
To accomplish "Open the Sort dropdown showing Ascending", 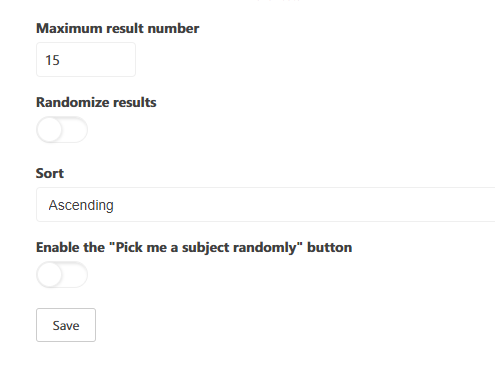I will (x=265, y=205).
